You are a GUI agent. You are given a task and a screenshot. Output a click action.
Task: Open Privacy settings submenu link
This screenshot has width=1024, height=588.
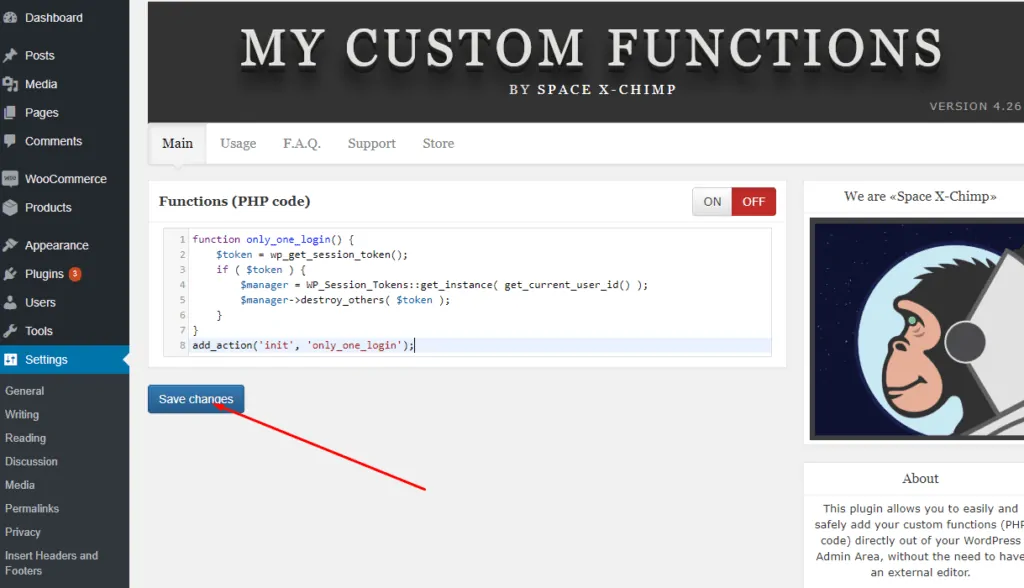point(23,532)
